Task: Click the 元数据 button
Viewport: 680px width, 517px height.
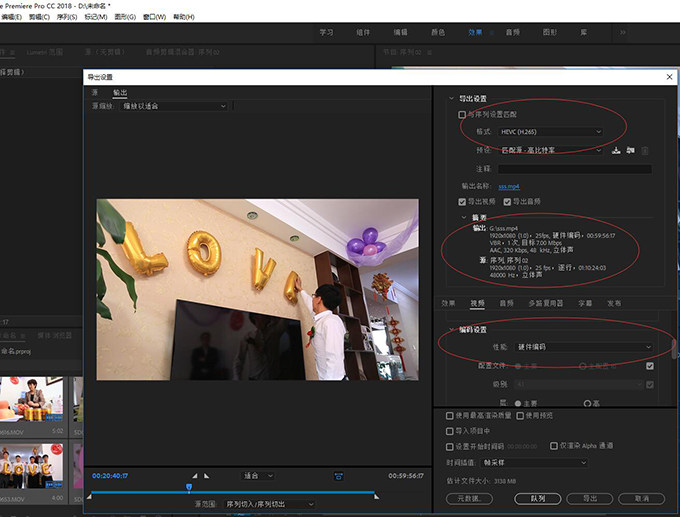Action: click(469, 499)
